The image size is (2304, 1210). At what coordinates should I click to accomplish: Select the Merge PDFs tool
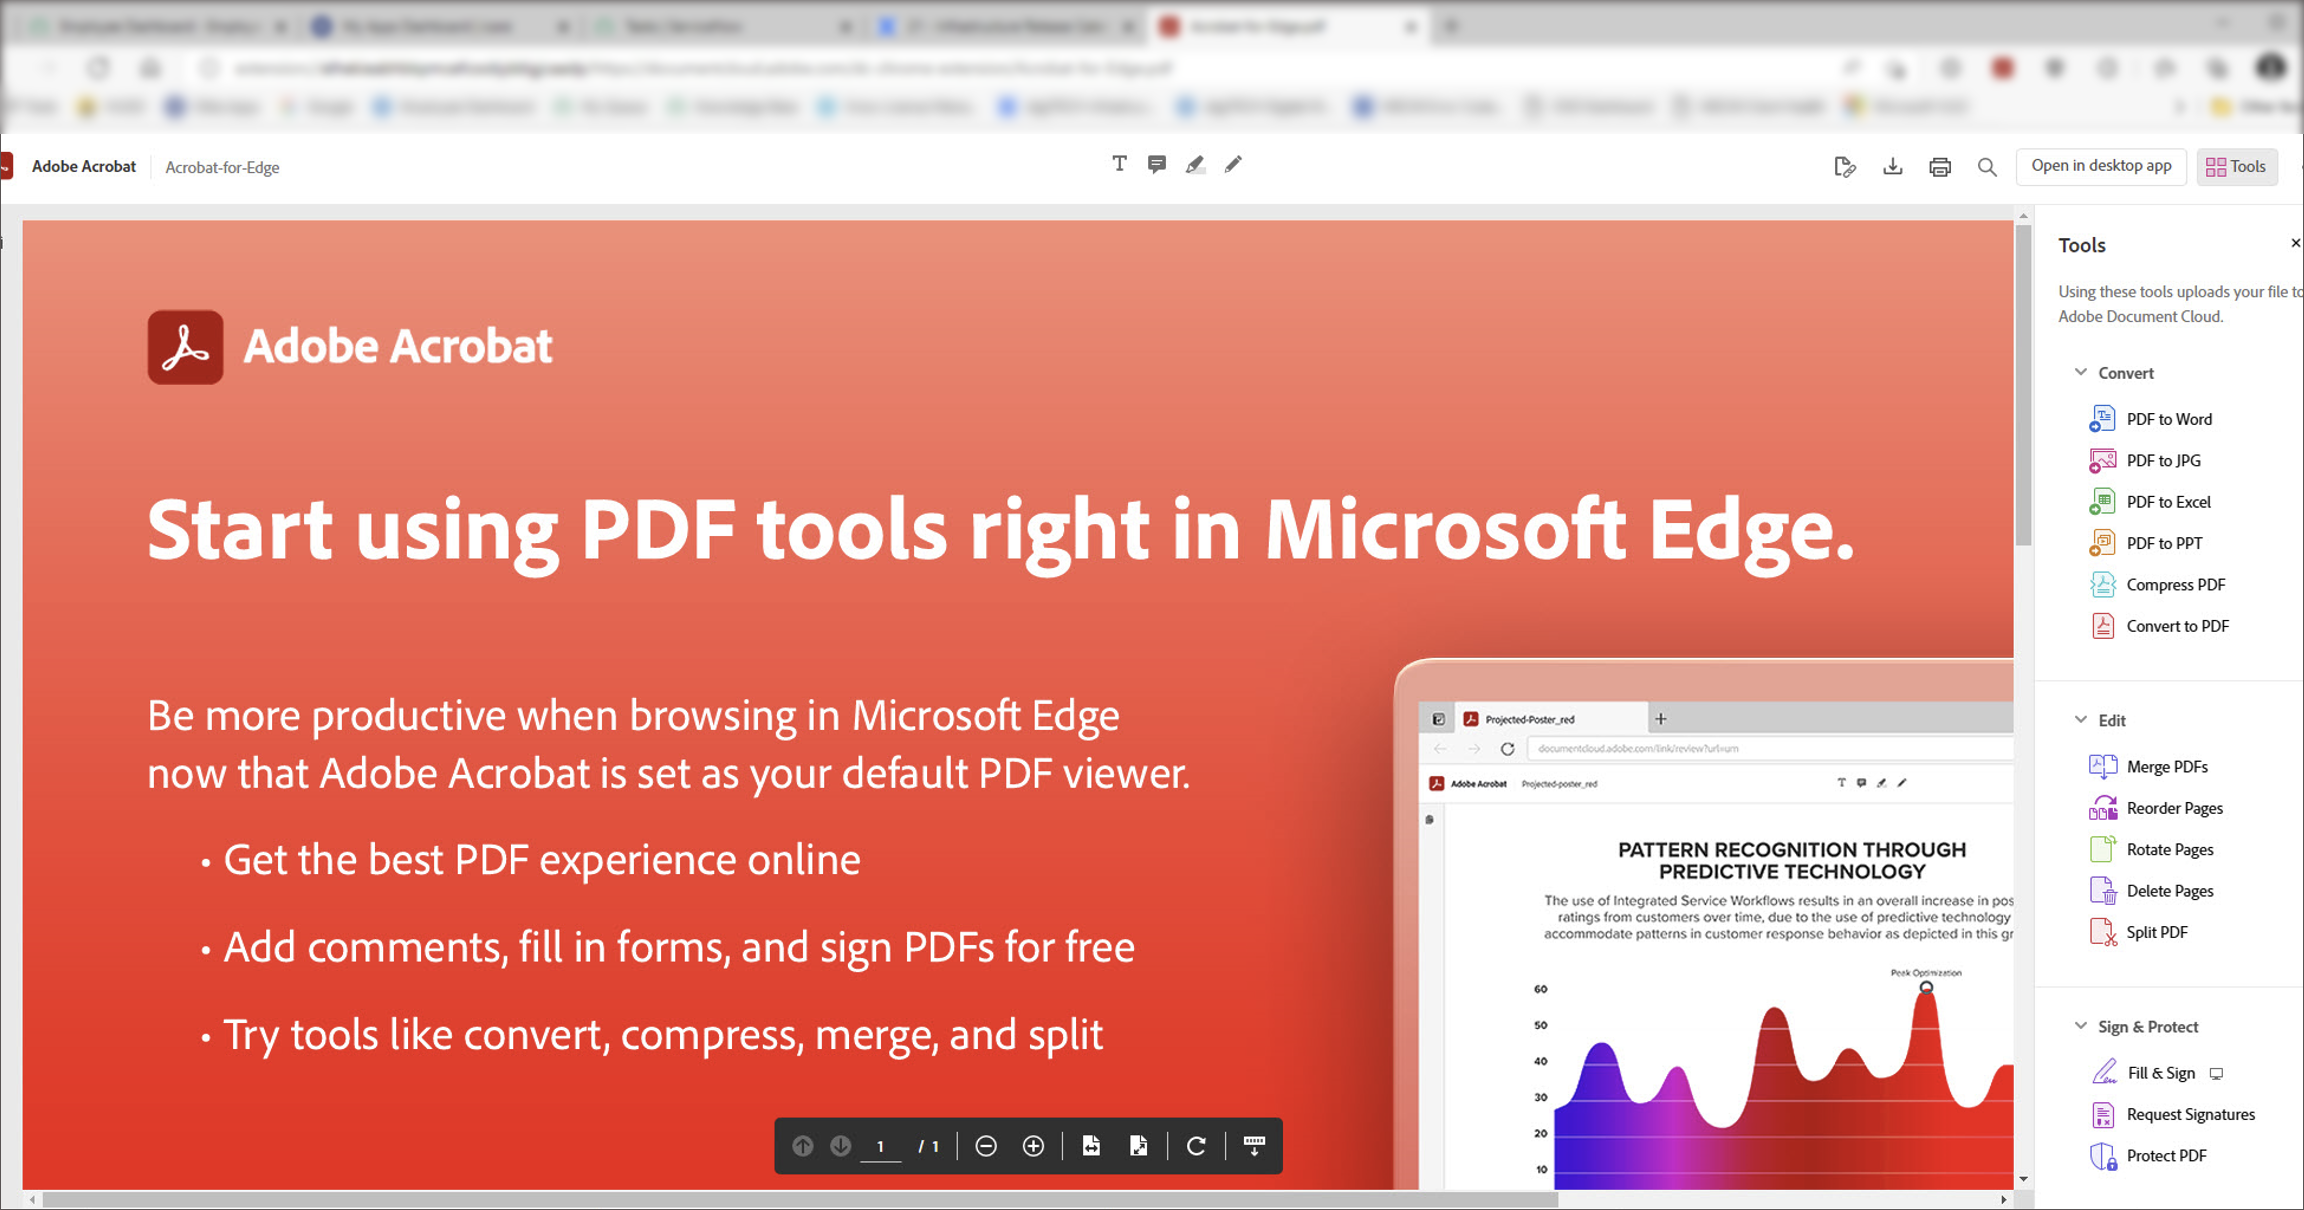tap(2166, 766)
